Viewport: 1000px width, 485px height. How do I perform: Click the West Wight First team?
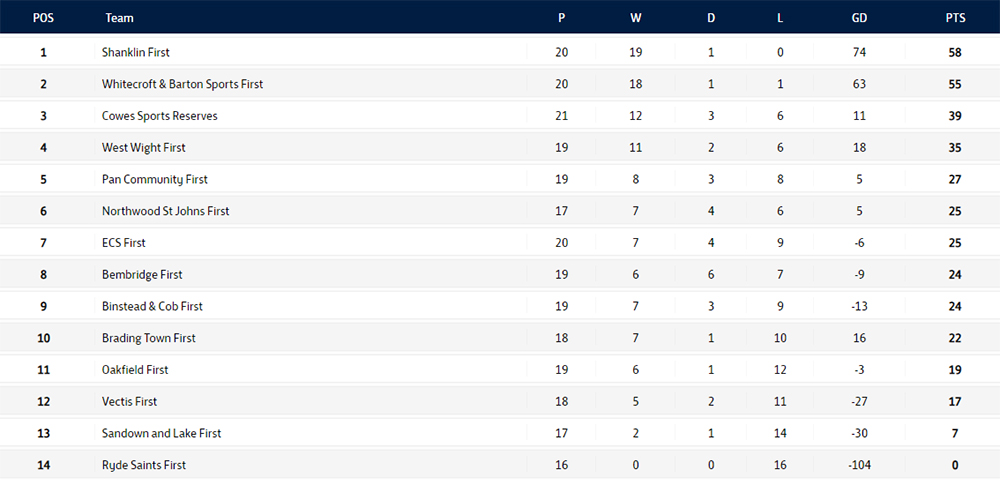[x=143, y=147]
